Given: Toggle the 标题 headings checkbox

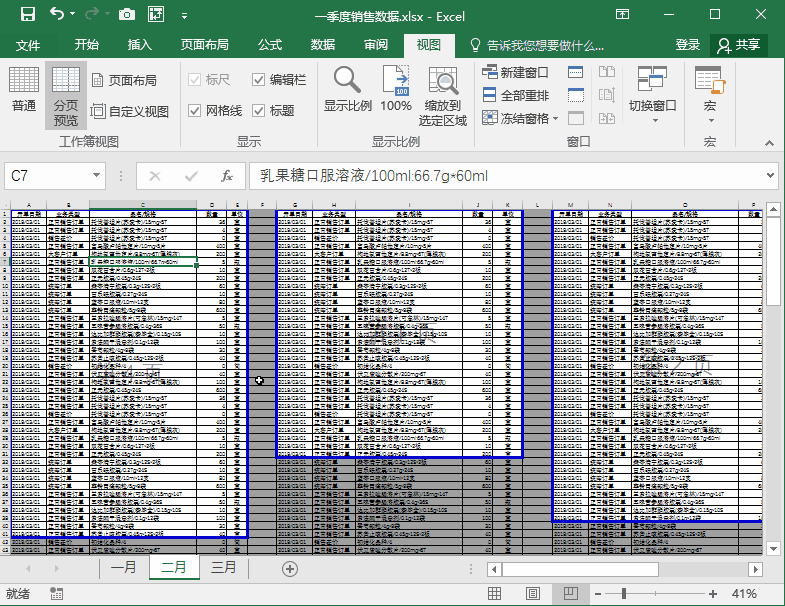Looking at the screenshot, I should coord(259,110).
